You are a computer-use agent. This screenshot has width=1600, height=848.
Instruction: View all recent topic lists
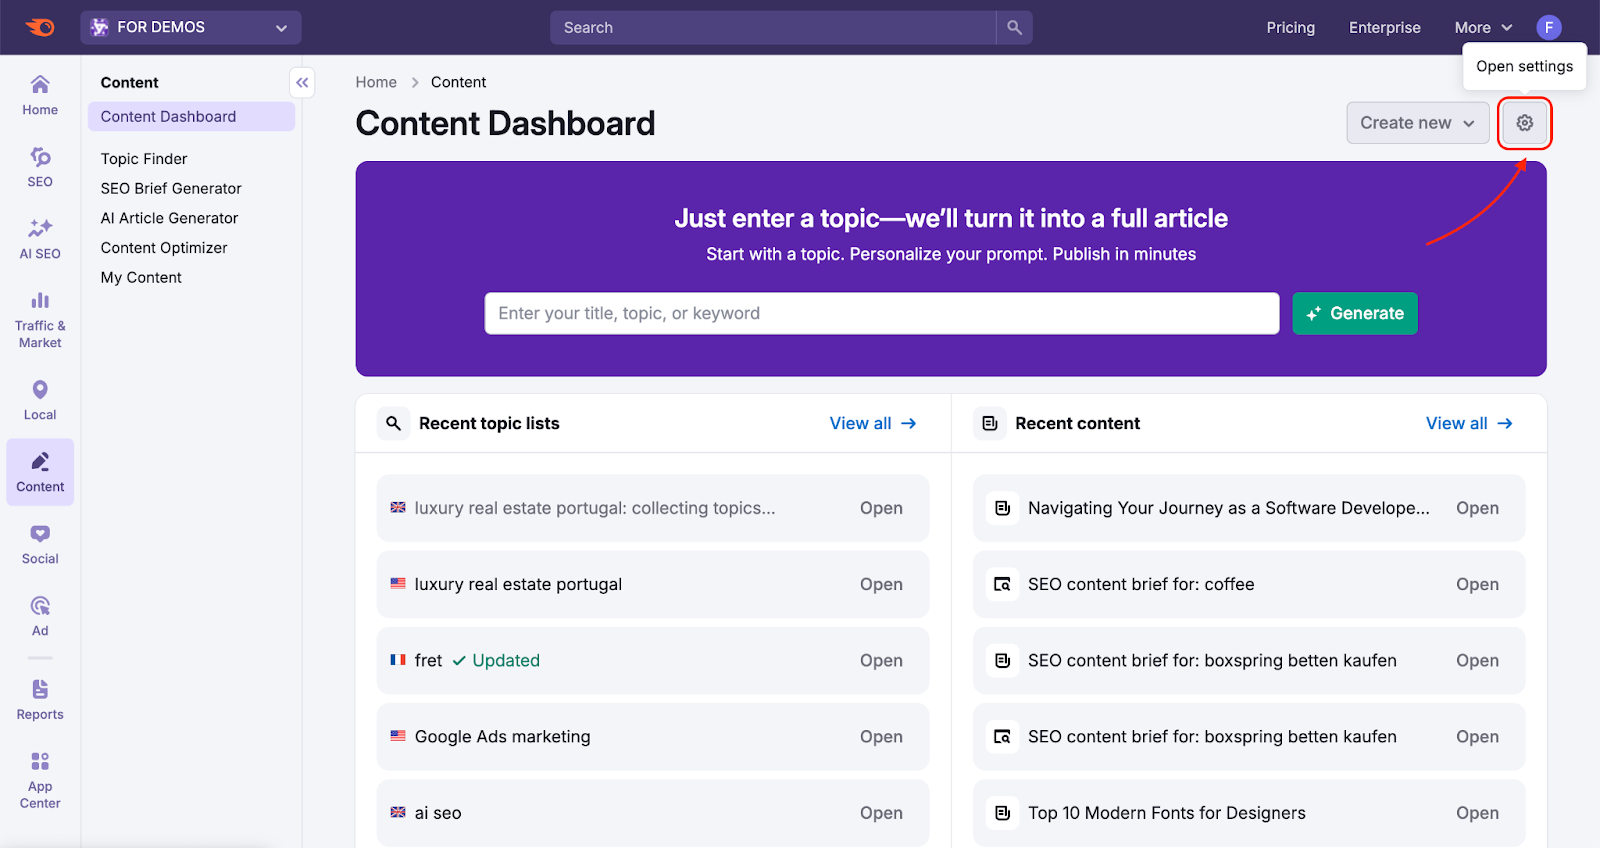click(872, 424)
